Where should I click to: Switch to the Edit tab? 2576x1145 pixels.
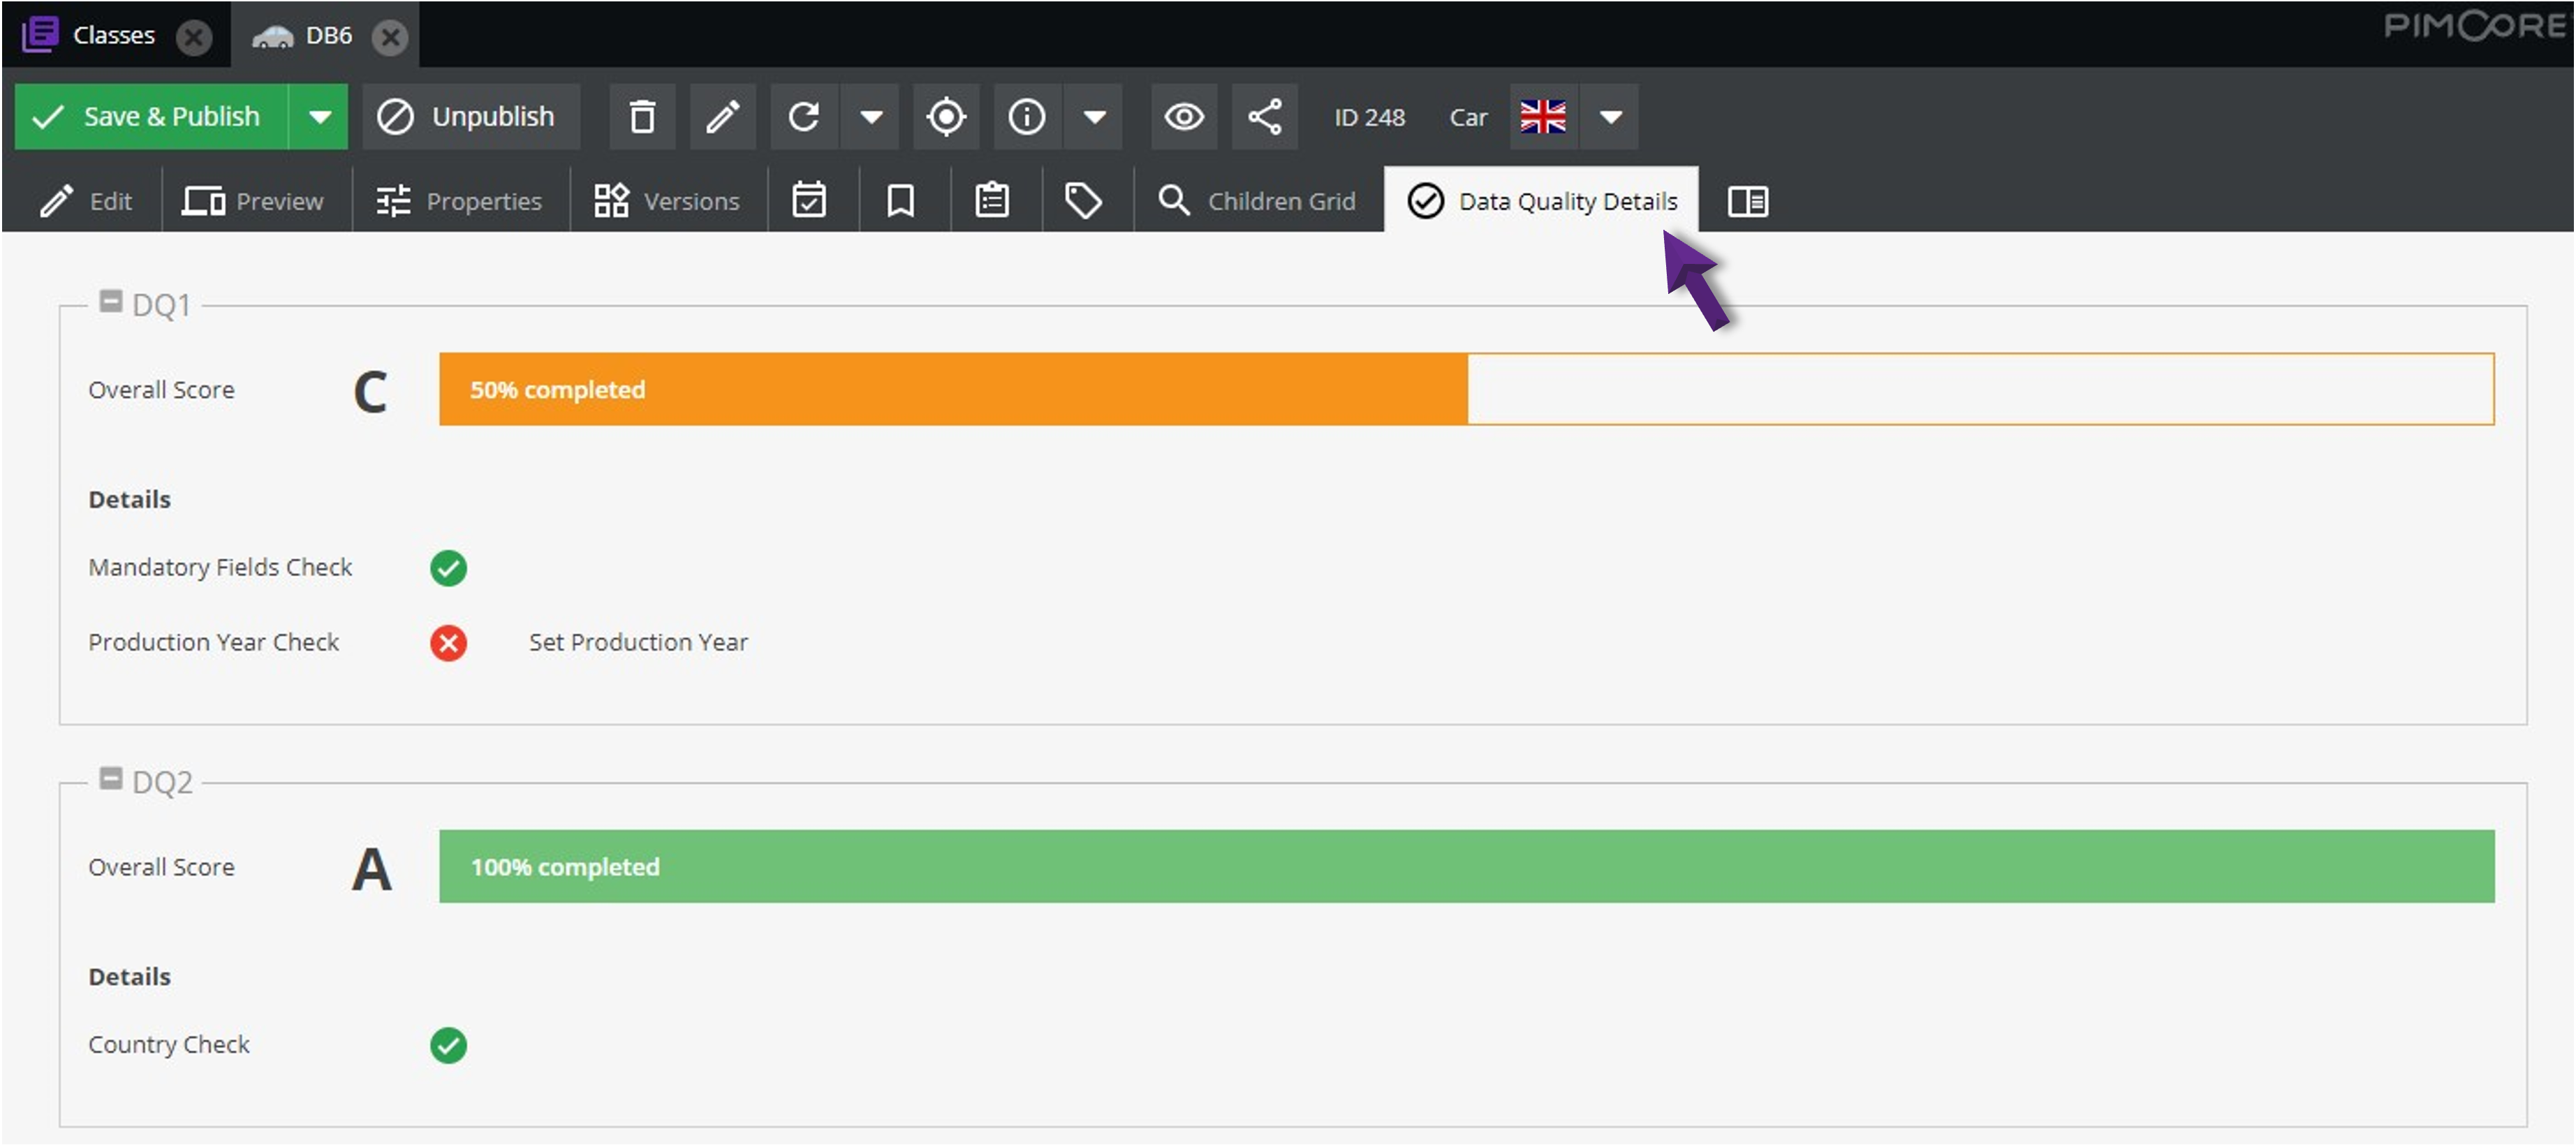click(89, 200)
